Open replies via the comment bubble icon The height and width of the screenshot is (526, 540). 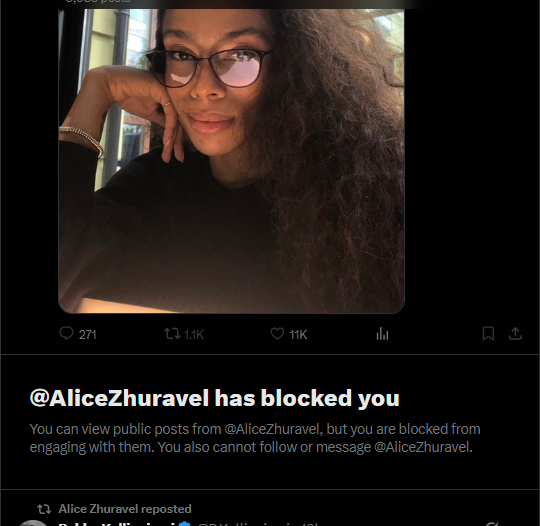[66, 333]
